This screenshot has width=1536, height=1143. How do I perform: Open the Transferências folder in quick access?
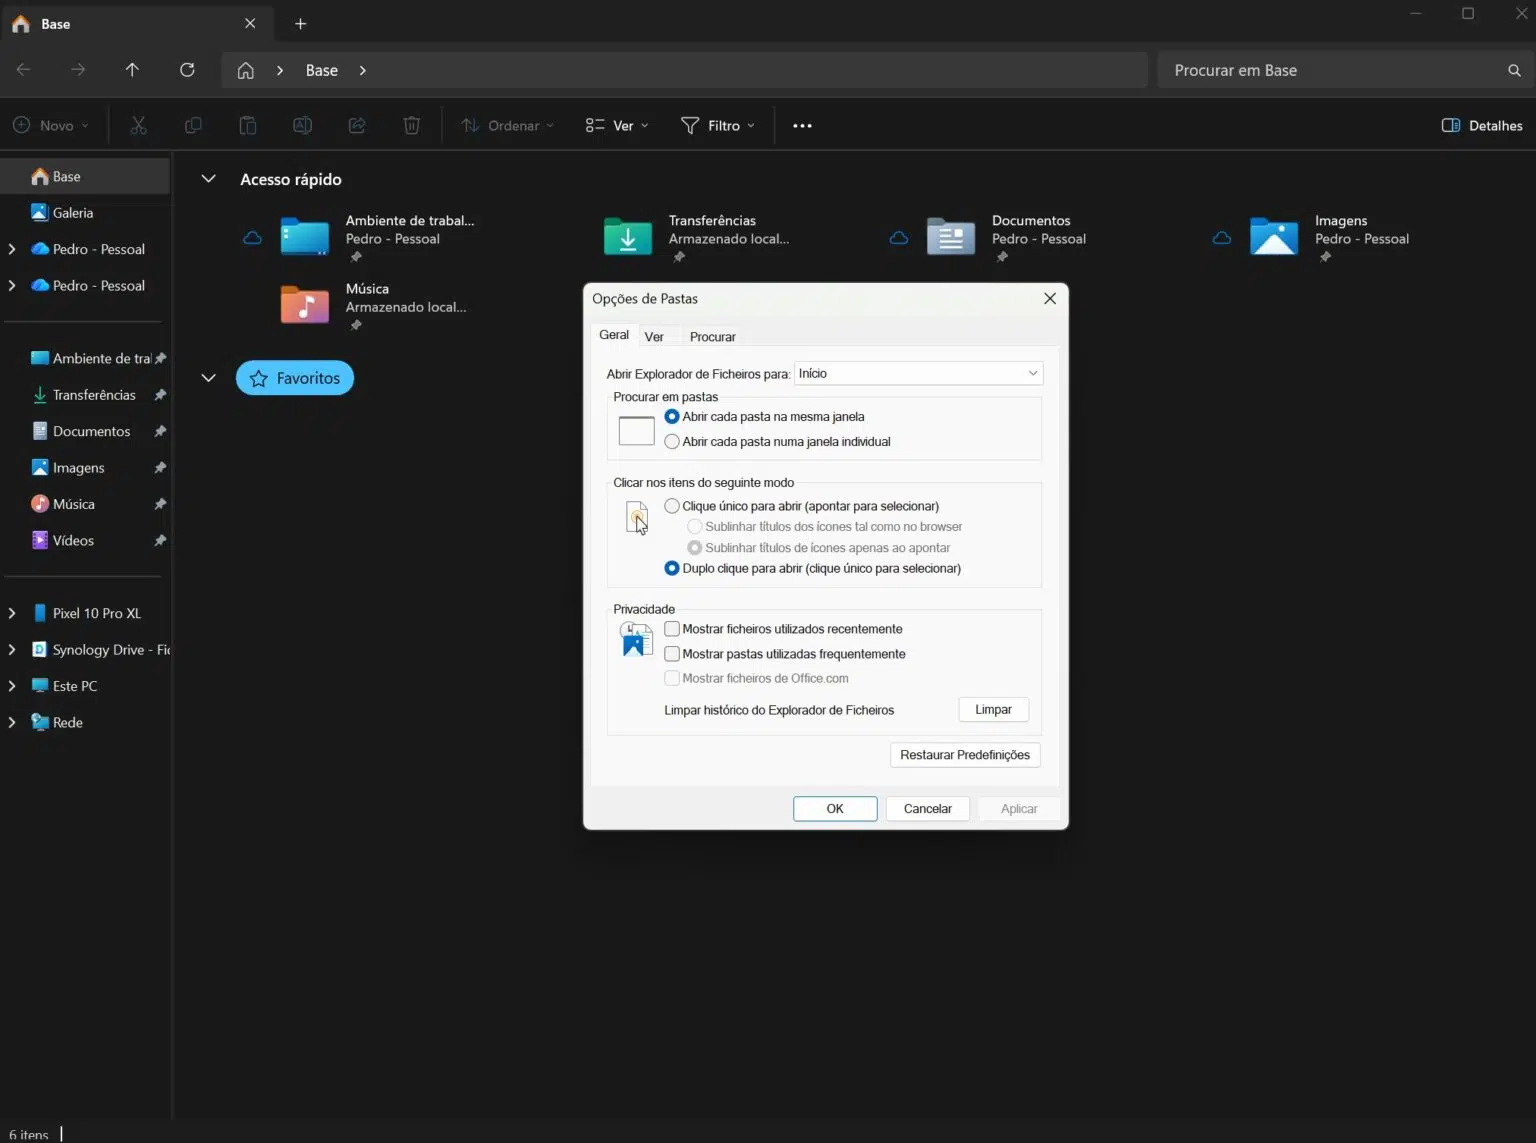(628, 237)
